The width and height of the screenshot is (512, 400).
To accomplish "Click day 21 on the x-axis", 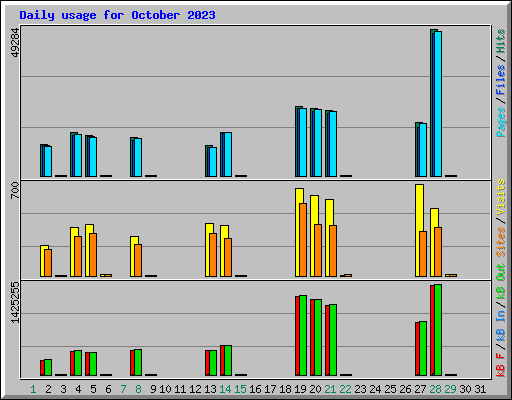I will [x=330, y=389].
